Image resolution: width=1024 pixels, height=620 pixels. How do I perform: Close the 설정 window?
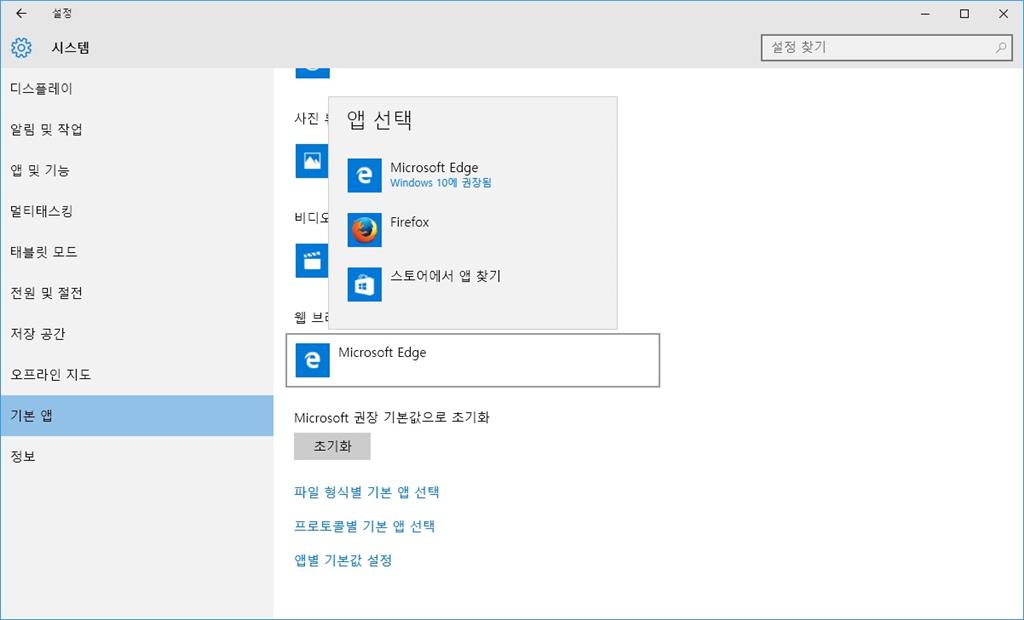[x=1003, y=14]
